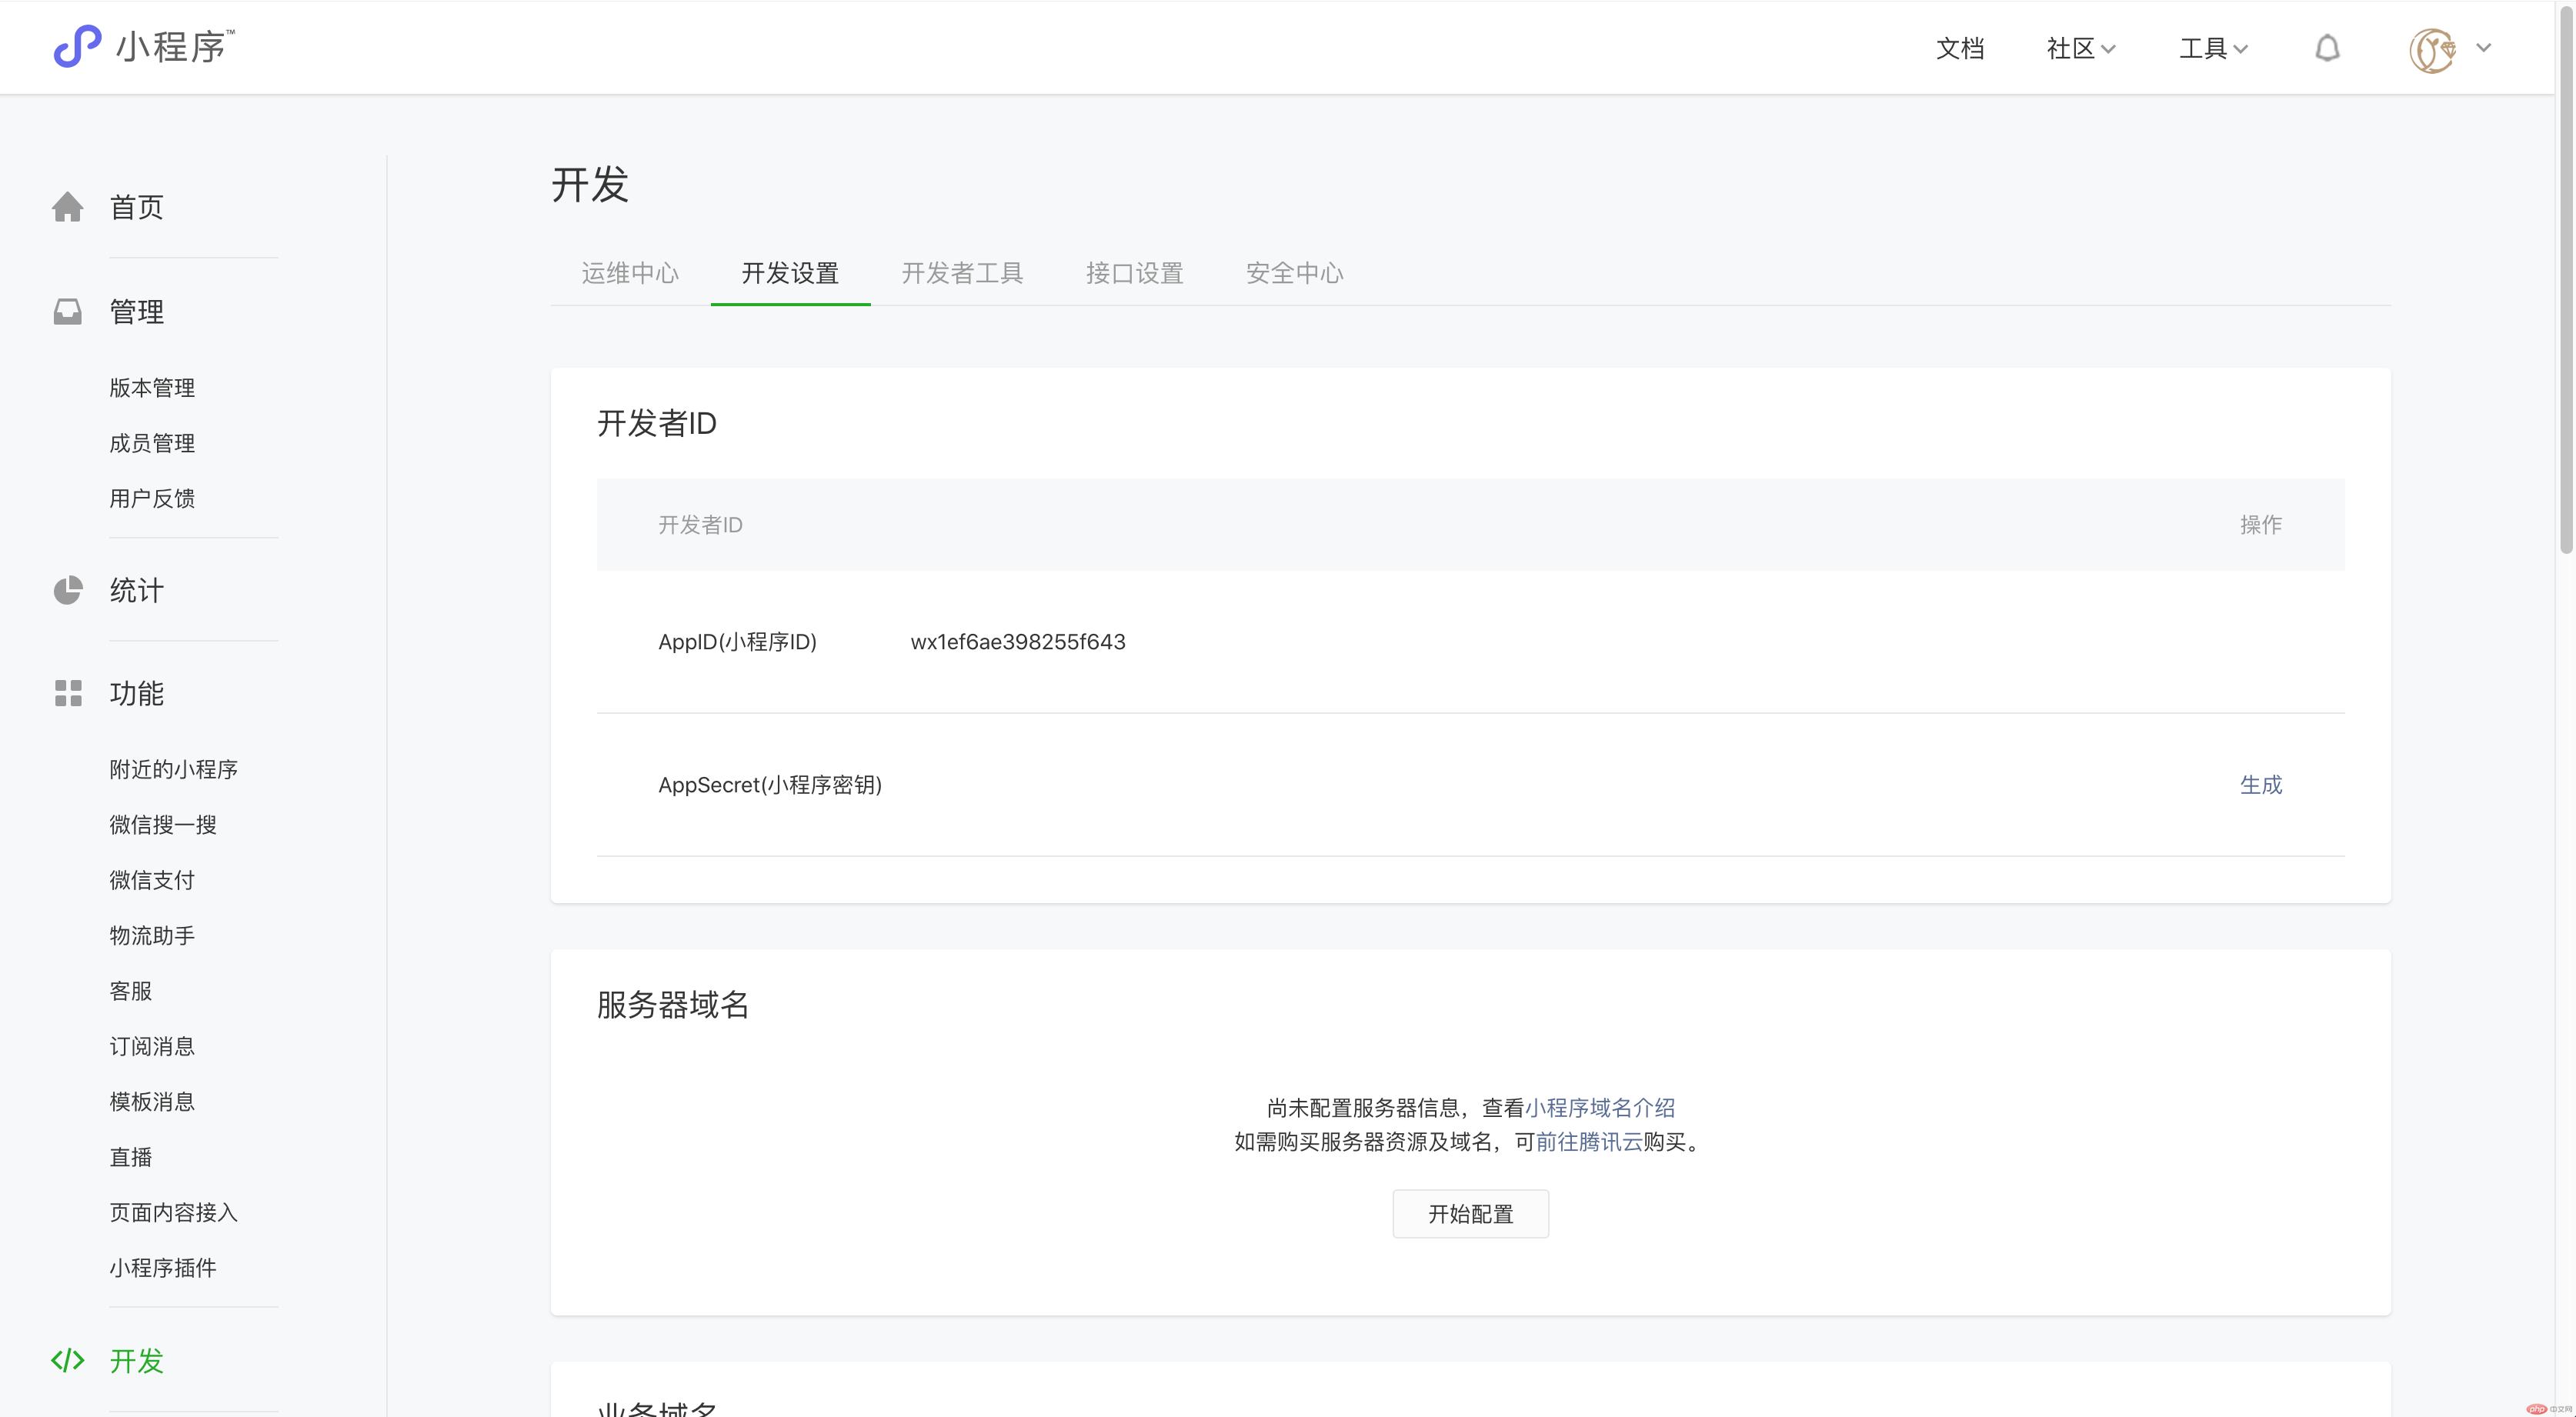
Task: Expand the 工具 dropdown menu
Action: click(x=2213, y=48)
